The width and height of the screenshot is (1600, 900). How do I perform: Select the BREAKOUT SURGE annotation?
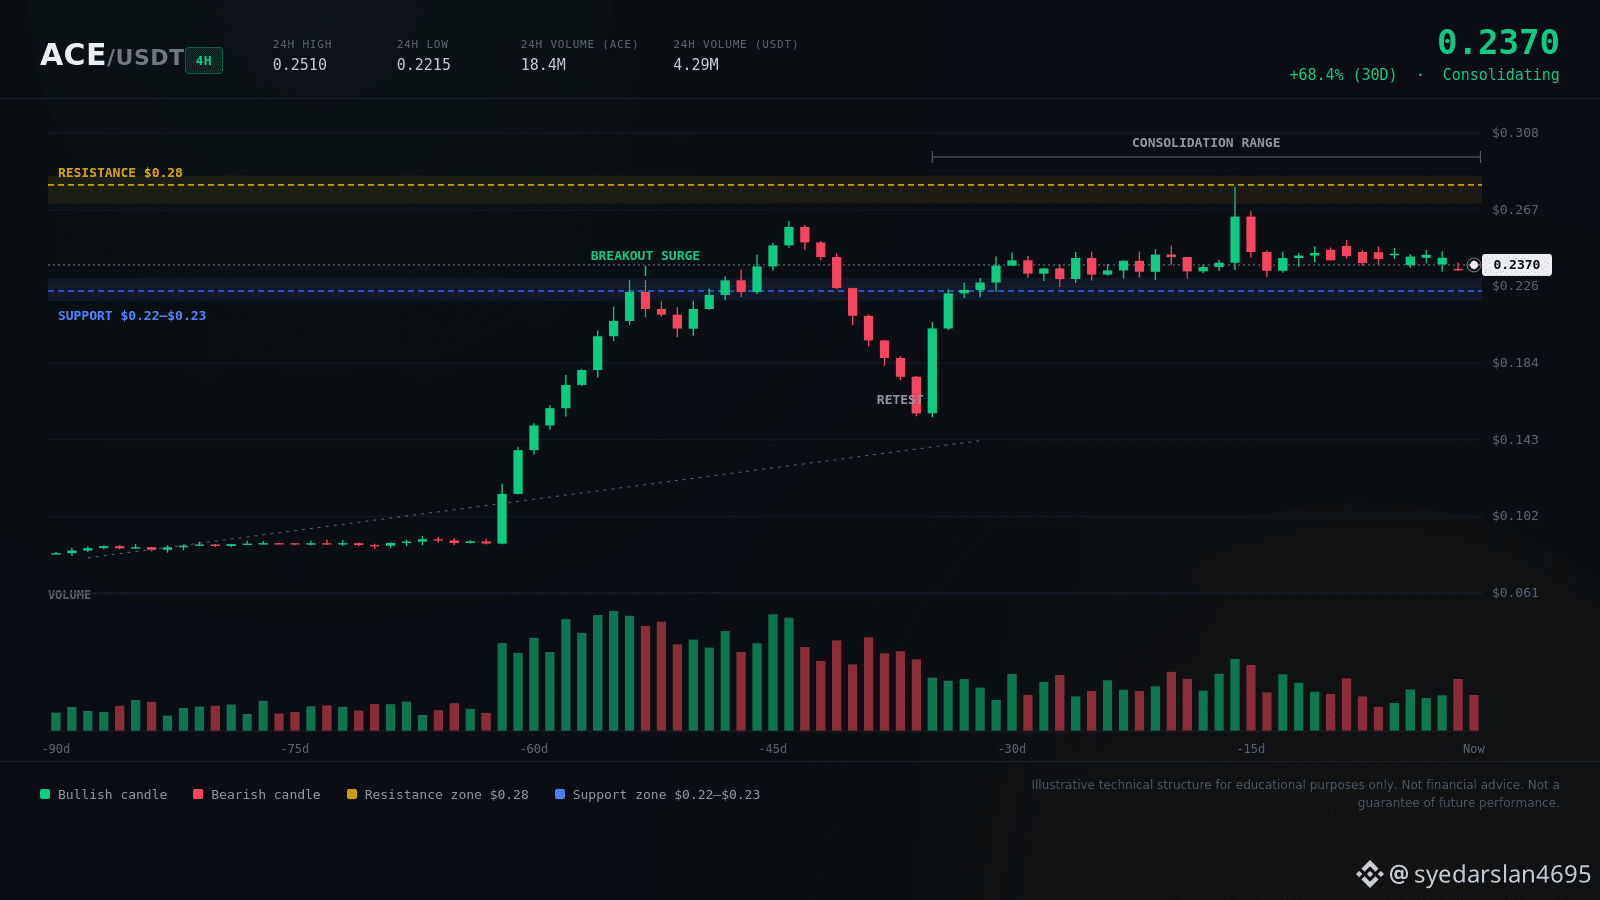[x=645, y=256]
